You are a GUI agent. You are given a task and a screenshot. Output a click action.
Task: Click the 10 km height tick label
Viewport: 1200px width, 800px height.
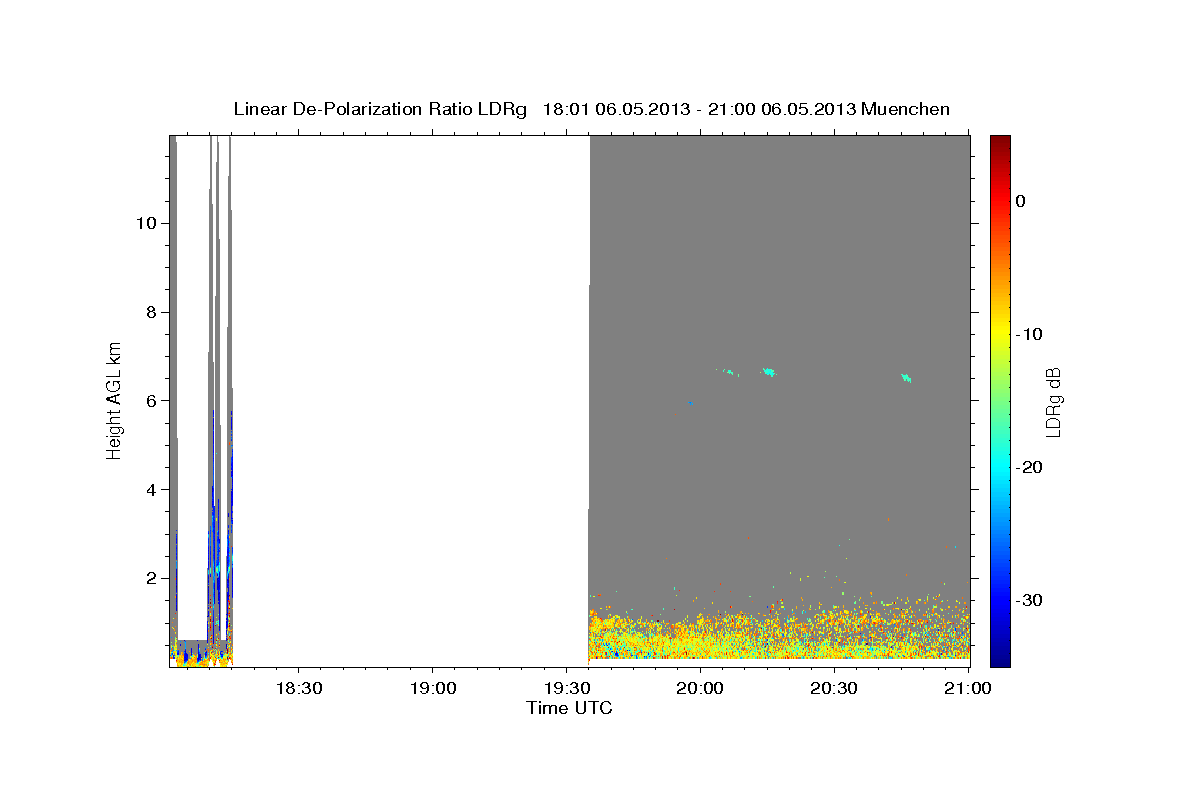(148, 223)
